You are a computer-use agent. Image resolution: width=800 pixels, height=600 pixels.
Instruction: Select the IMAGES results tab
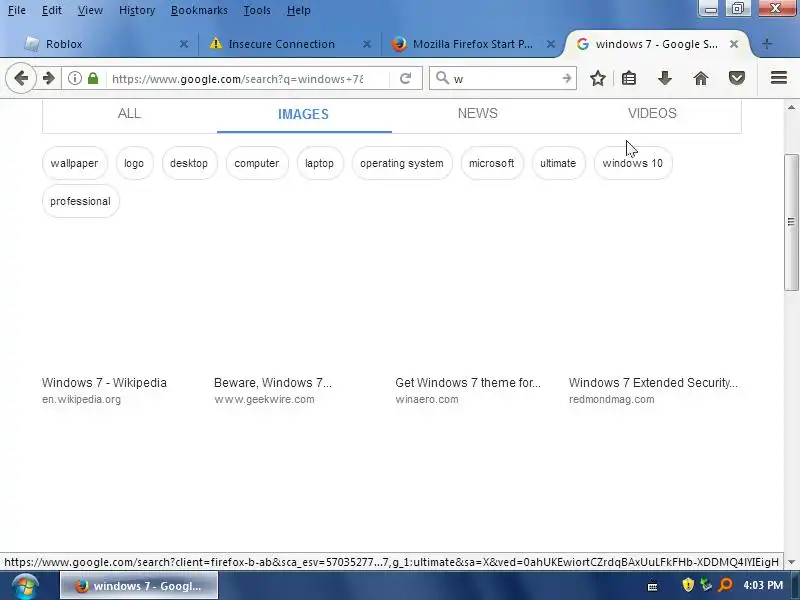pos(303,114)
